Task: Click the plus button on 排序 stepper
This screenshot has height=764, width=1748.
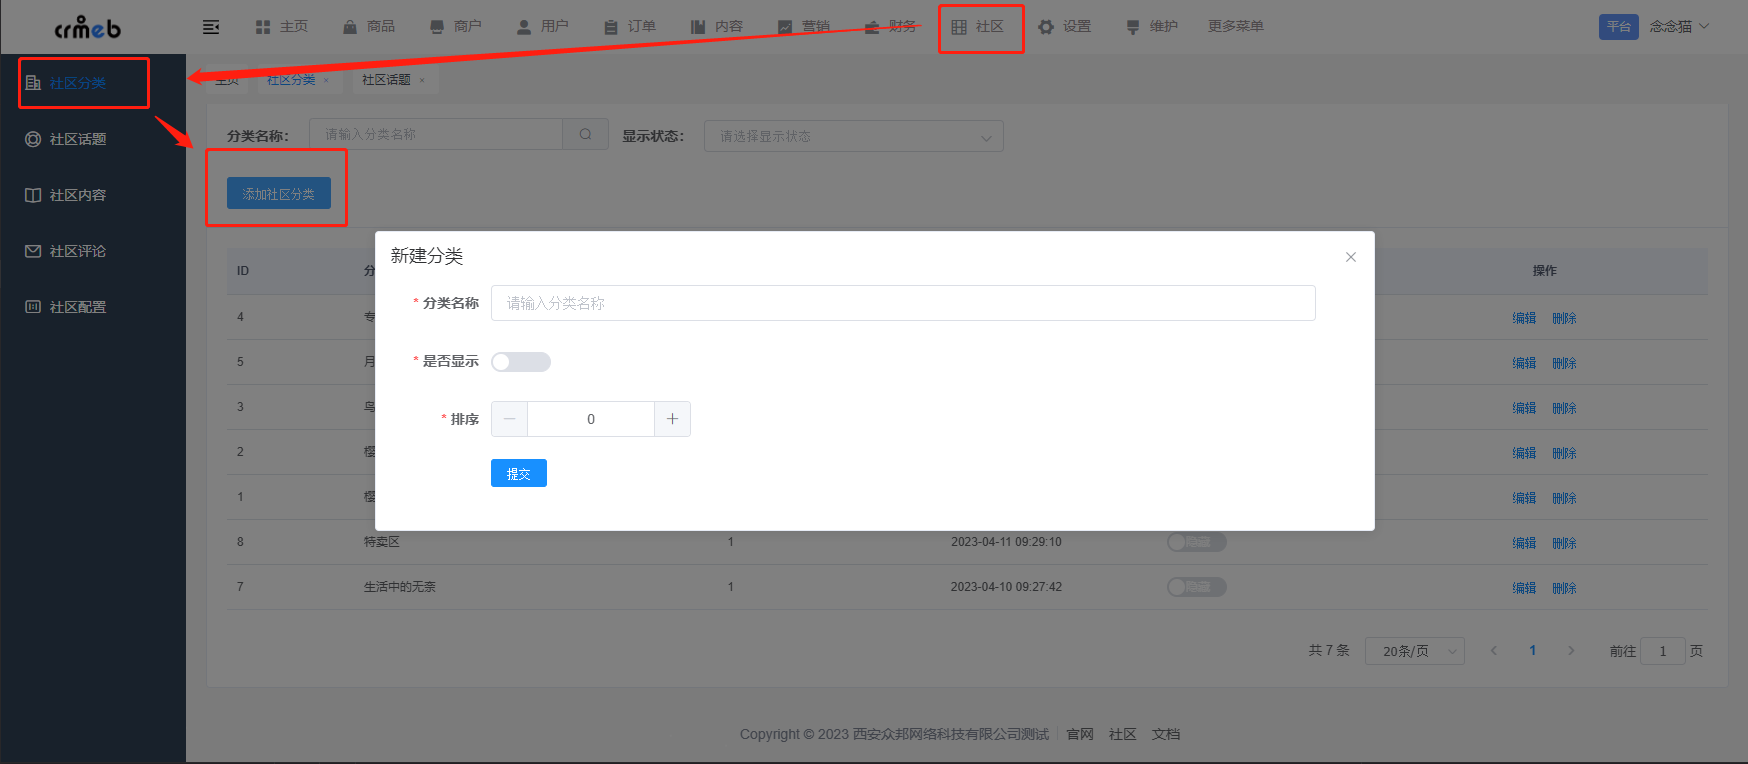Action: (x=672, y=419)
